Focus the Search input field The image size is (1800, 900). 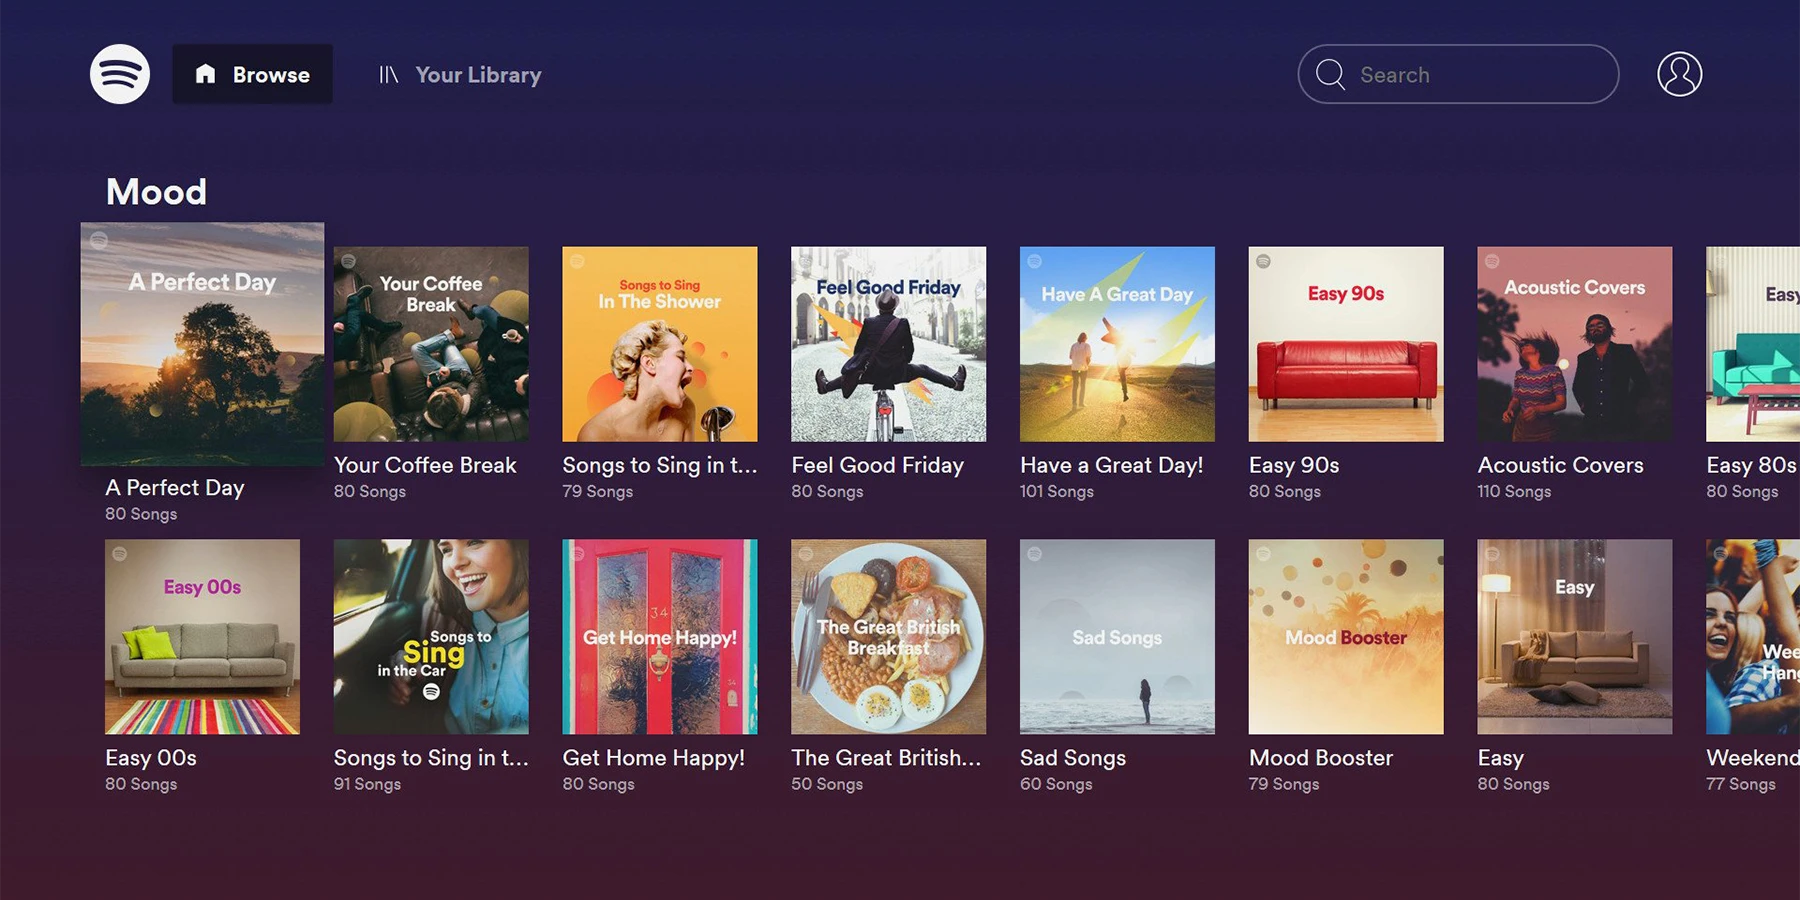coord(1458,74)
